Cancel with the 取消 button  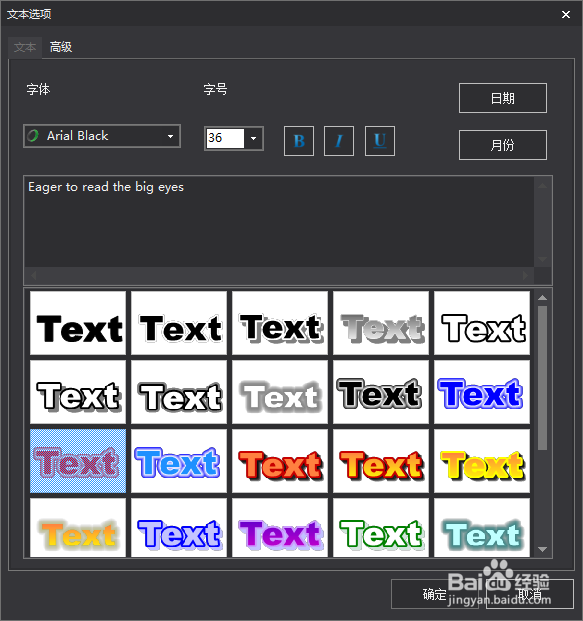[530, 594]
